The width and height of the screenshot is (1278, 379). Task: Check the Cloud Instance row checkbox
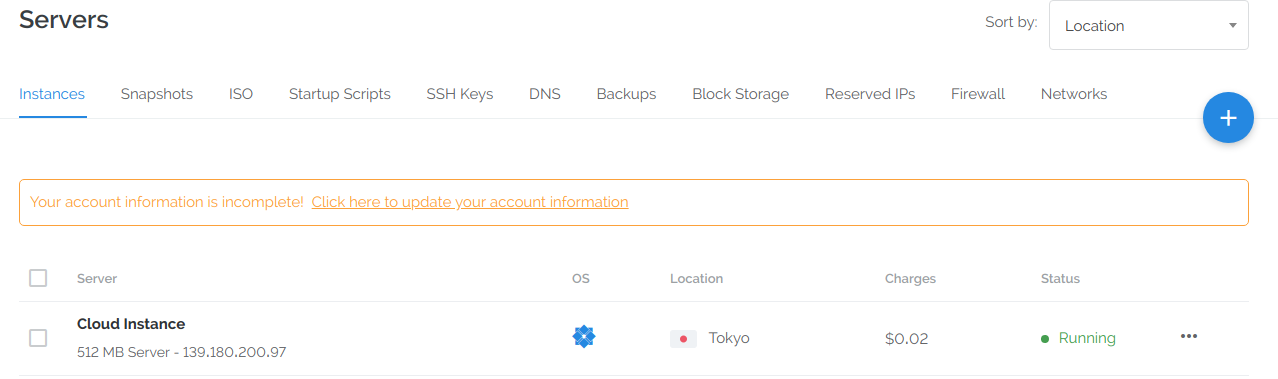(x=38, y=338)
